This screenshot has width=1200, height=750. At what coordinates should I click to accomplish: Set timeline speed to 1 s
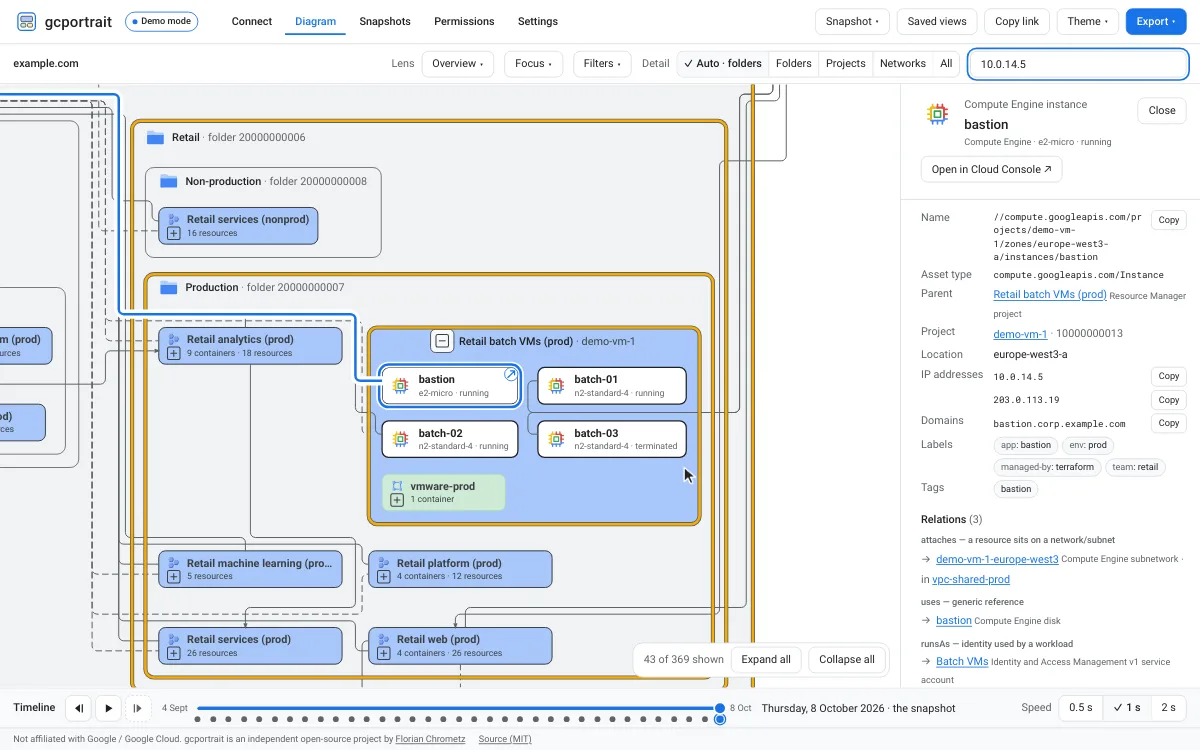[1127, 707]
